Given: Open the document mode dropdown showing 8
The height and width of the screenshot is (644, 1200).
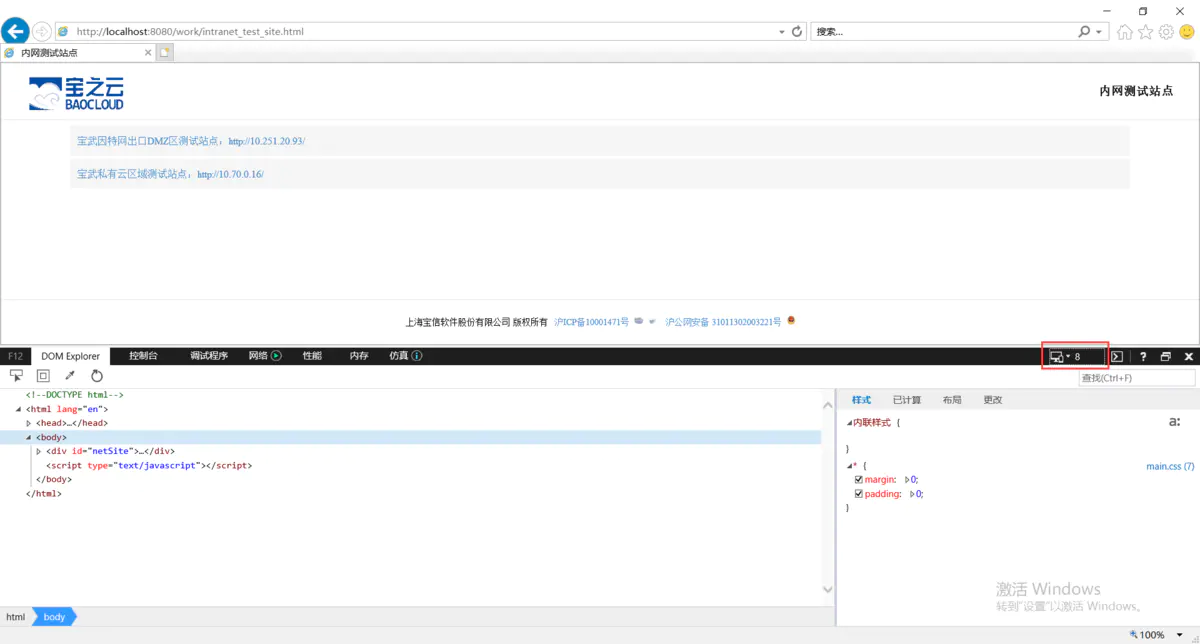Looking at the screenshot, I should (1075, 357).
